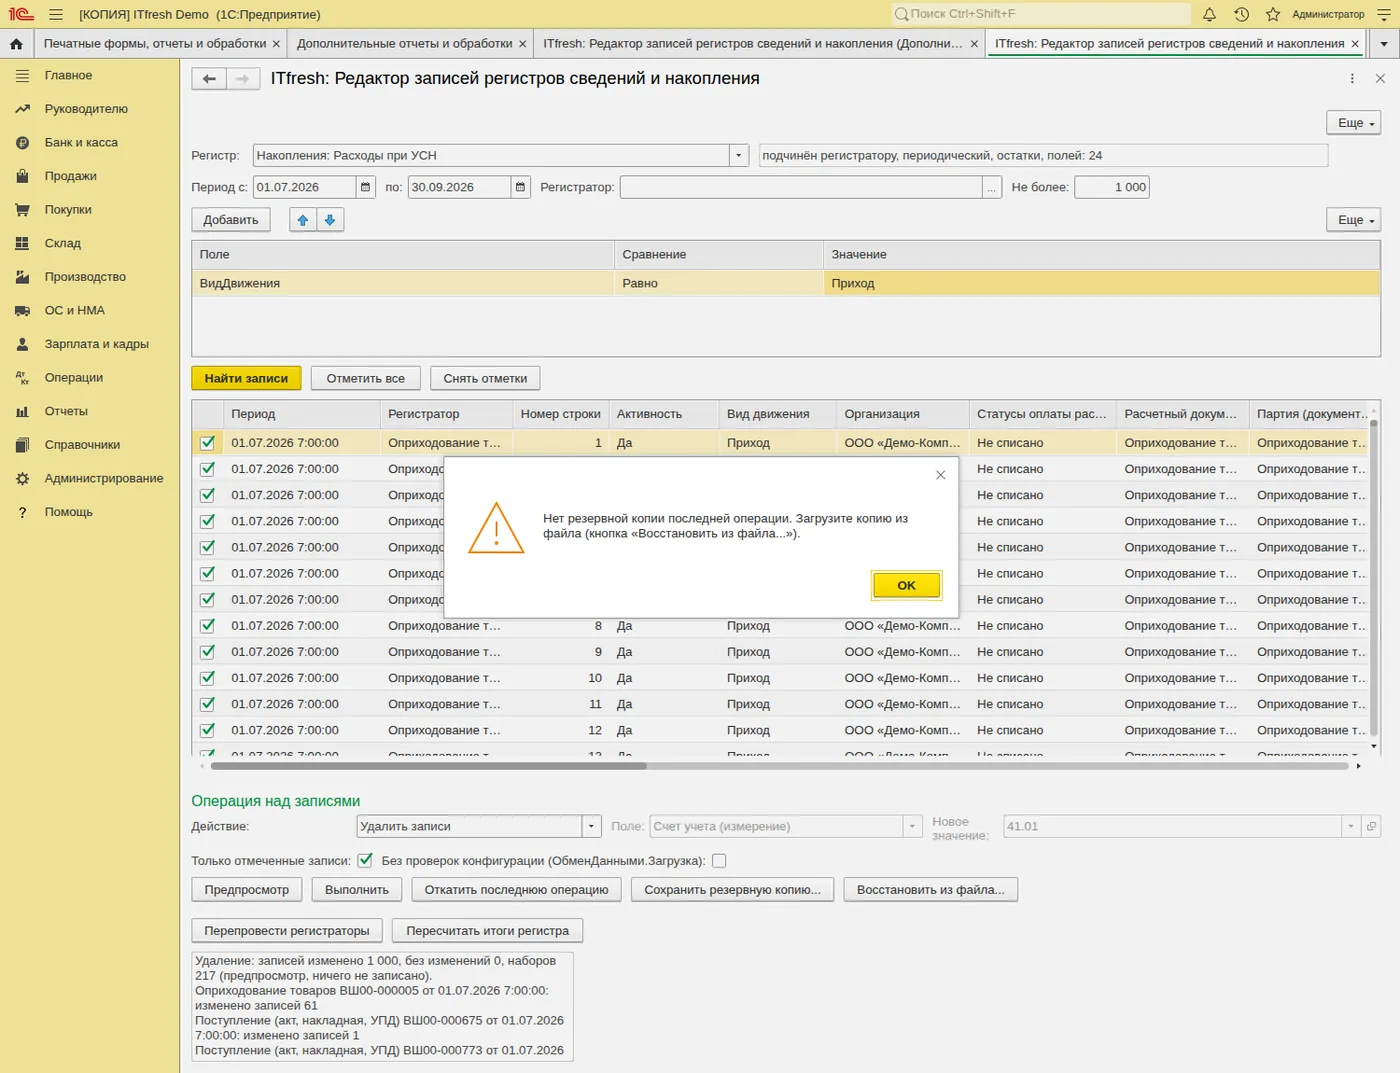Open the home start page icon

[x=16, y=44]
